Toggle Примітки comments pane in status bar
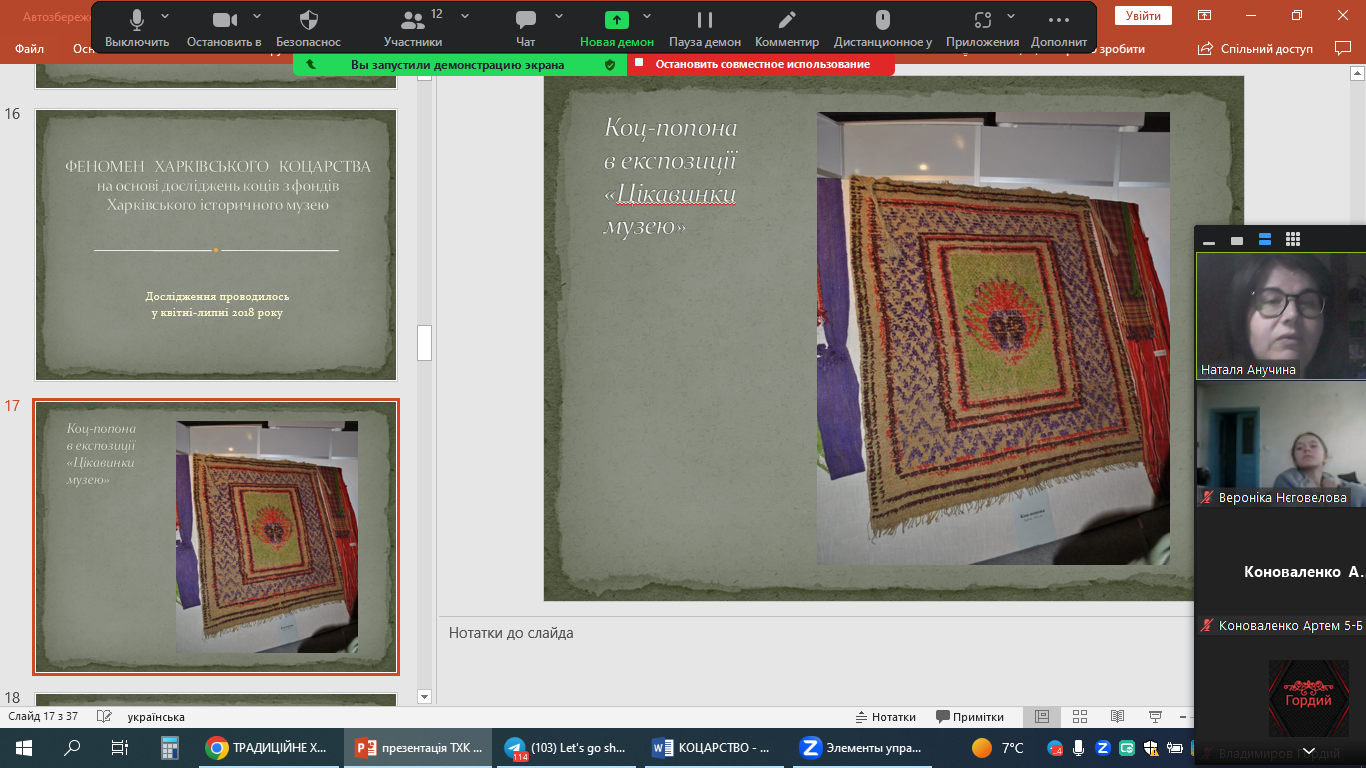Screen dimensions: 1366x768 [x=970, y=717]
